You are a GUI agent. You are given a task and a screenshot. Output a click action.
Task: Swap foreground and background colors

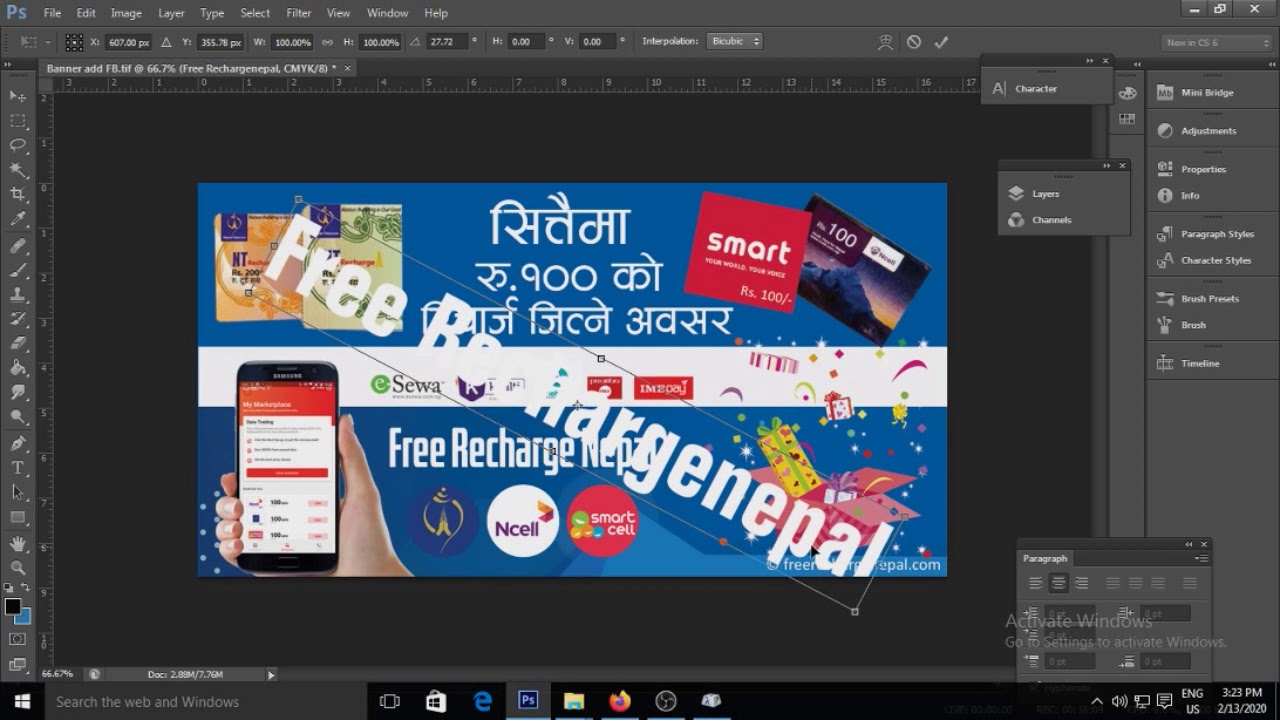click(x=26, y=588)
